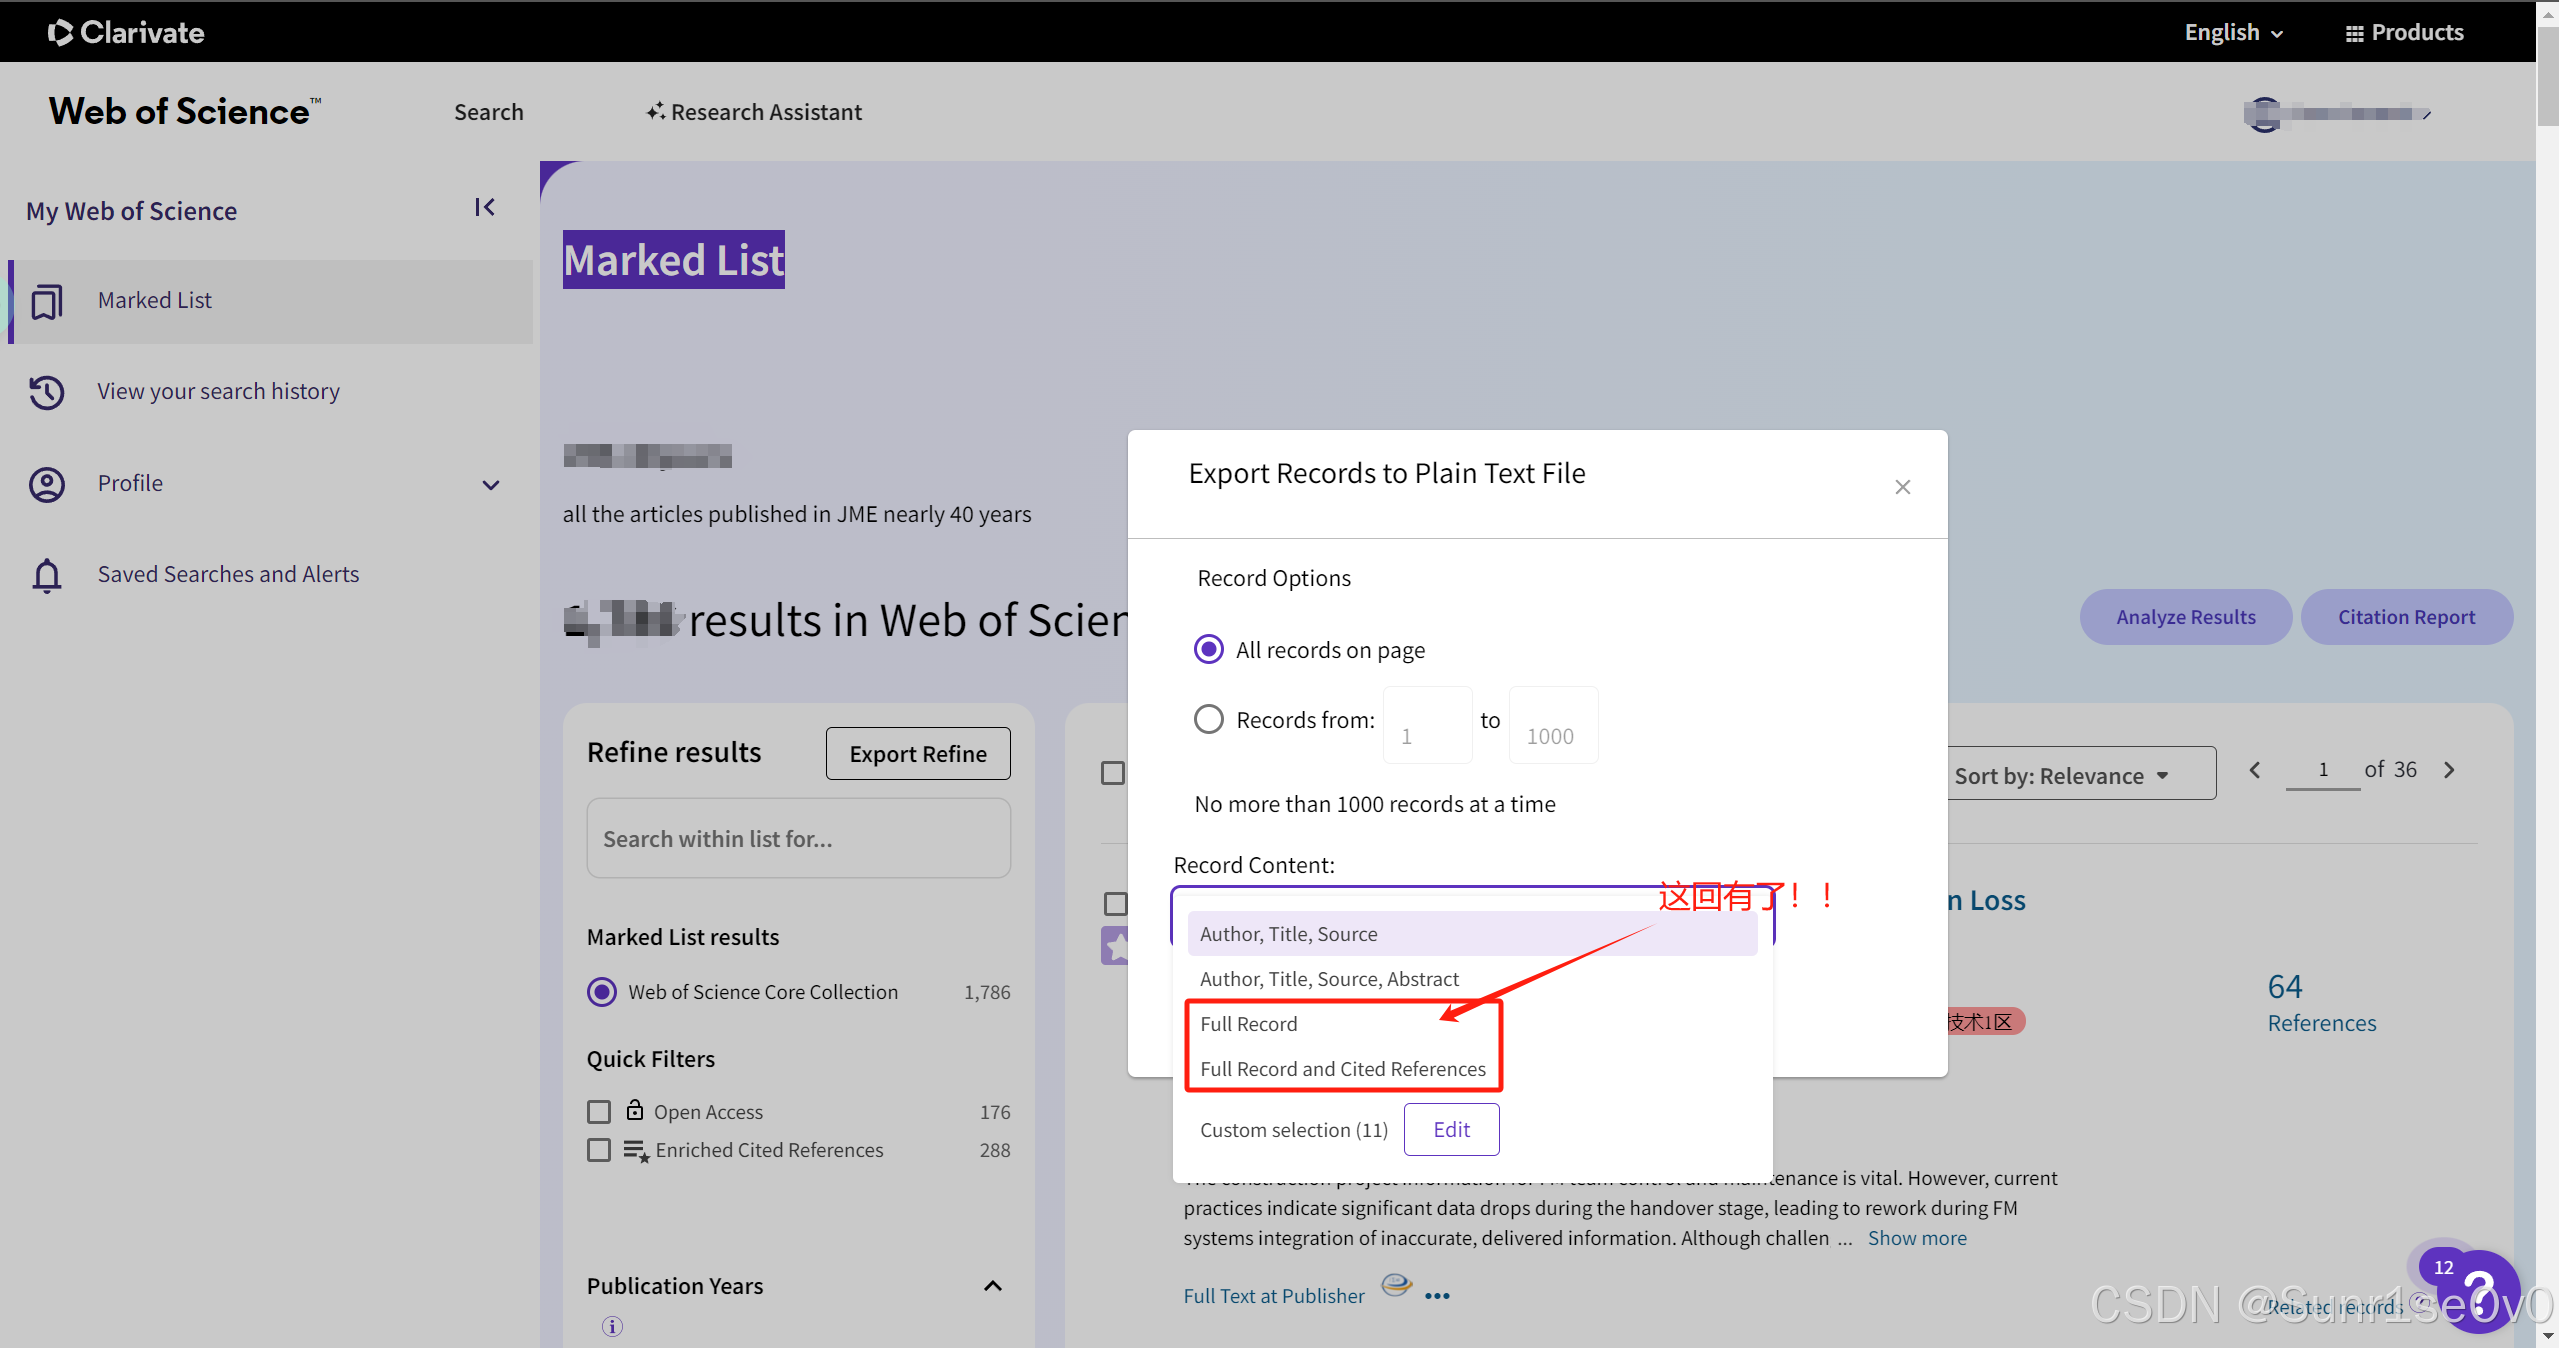Choose Full Record from content options
Viewport: 2559px width, 1348px height.
1248,1024
